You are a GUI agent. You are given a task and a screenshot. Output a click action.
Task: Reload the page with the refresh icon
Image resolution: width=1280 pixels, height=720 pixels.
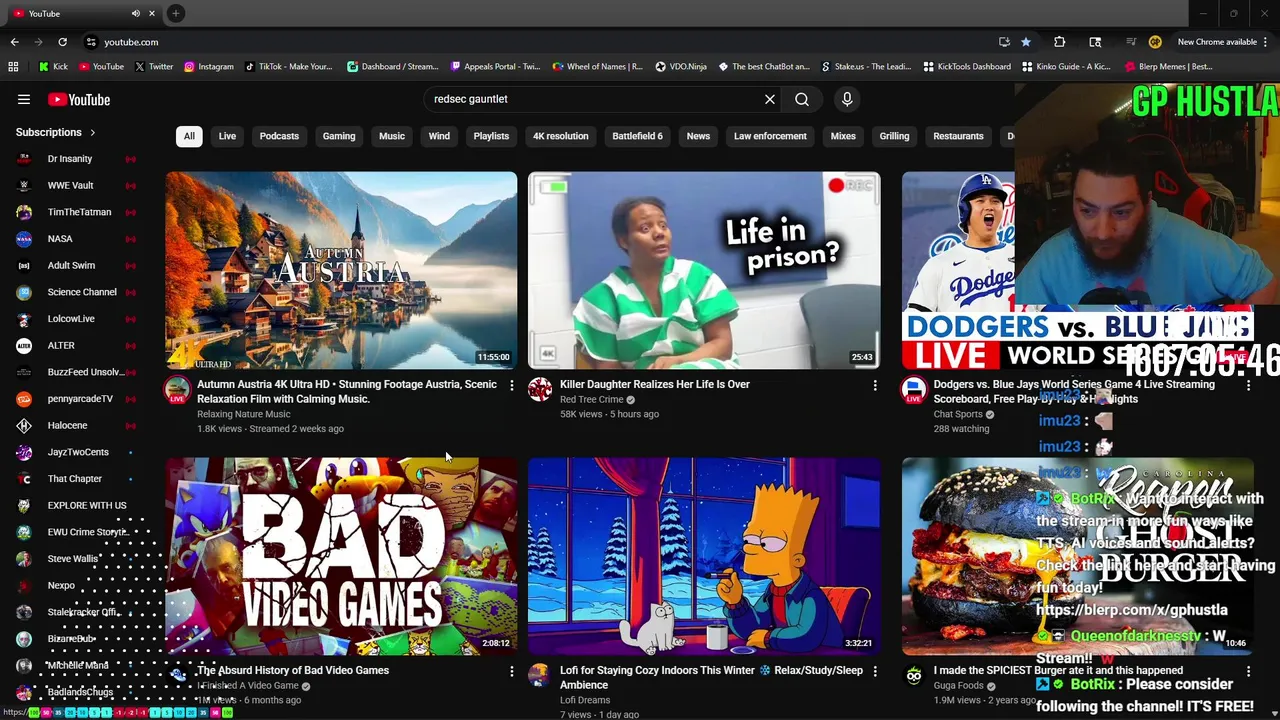click(x=62, y=42)
